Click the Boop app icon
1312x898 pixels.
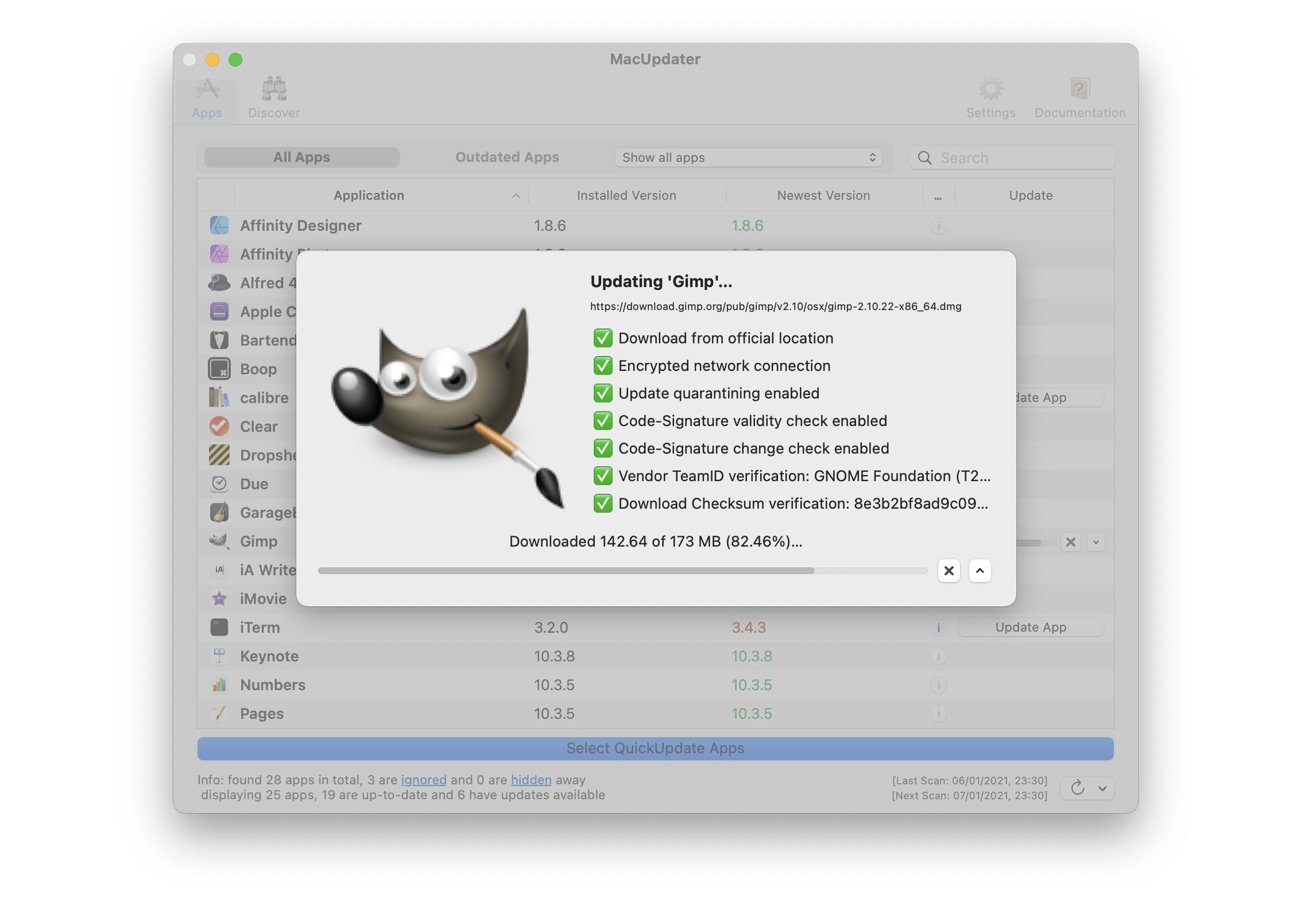pyautogui.click(x=219, y=369)
